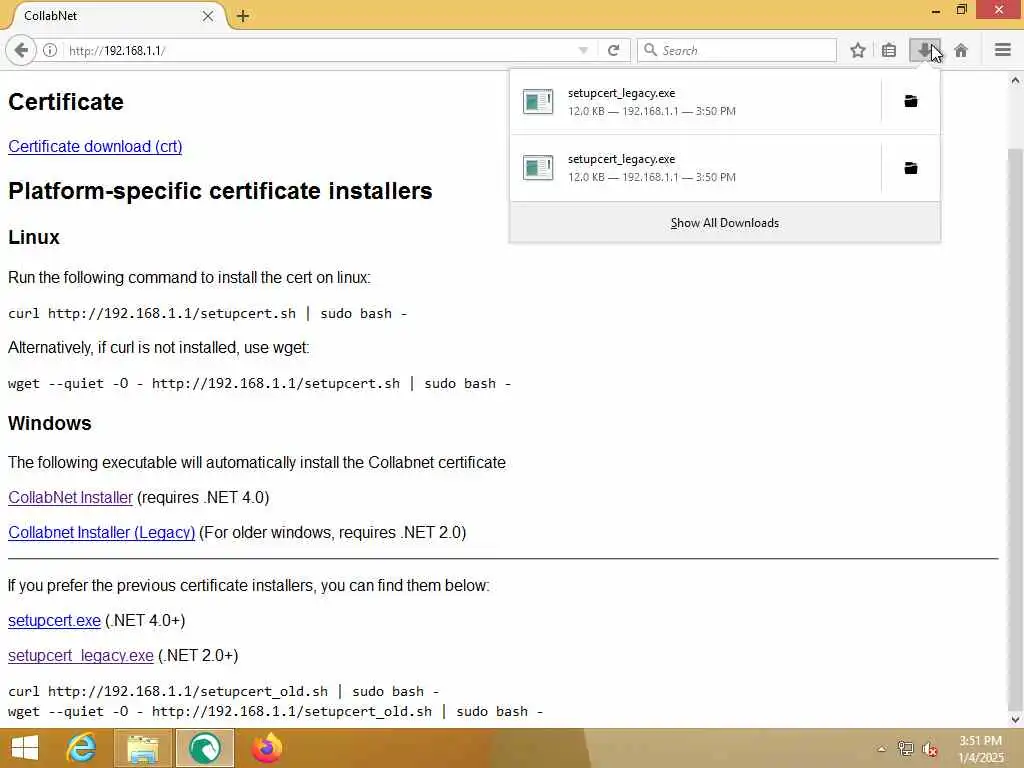Show hidden system tray icons
Viewport: 1024px width, 768px height.
tap(881, 749)
